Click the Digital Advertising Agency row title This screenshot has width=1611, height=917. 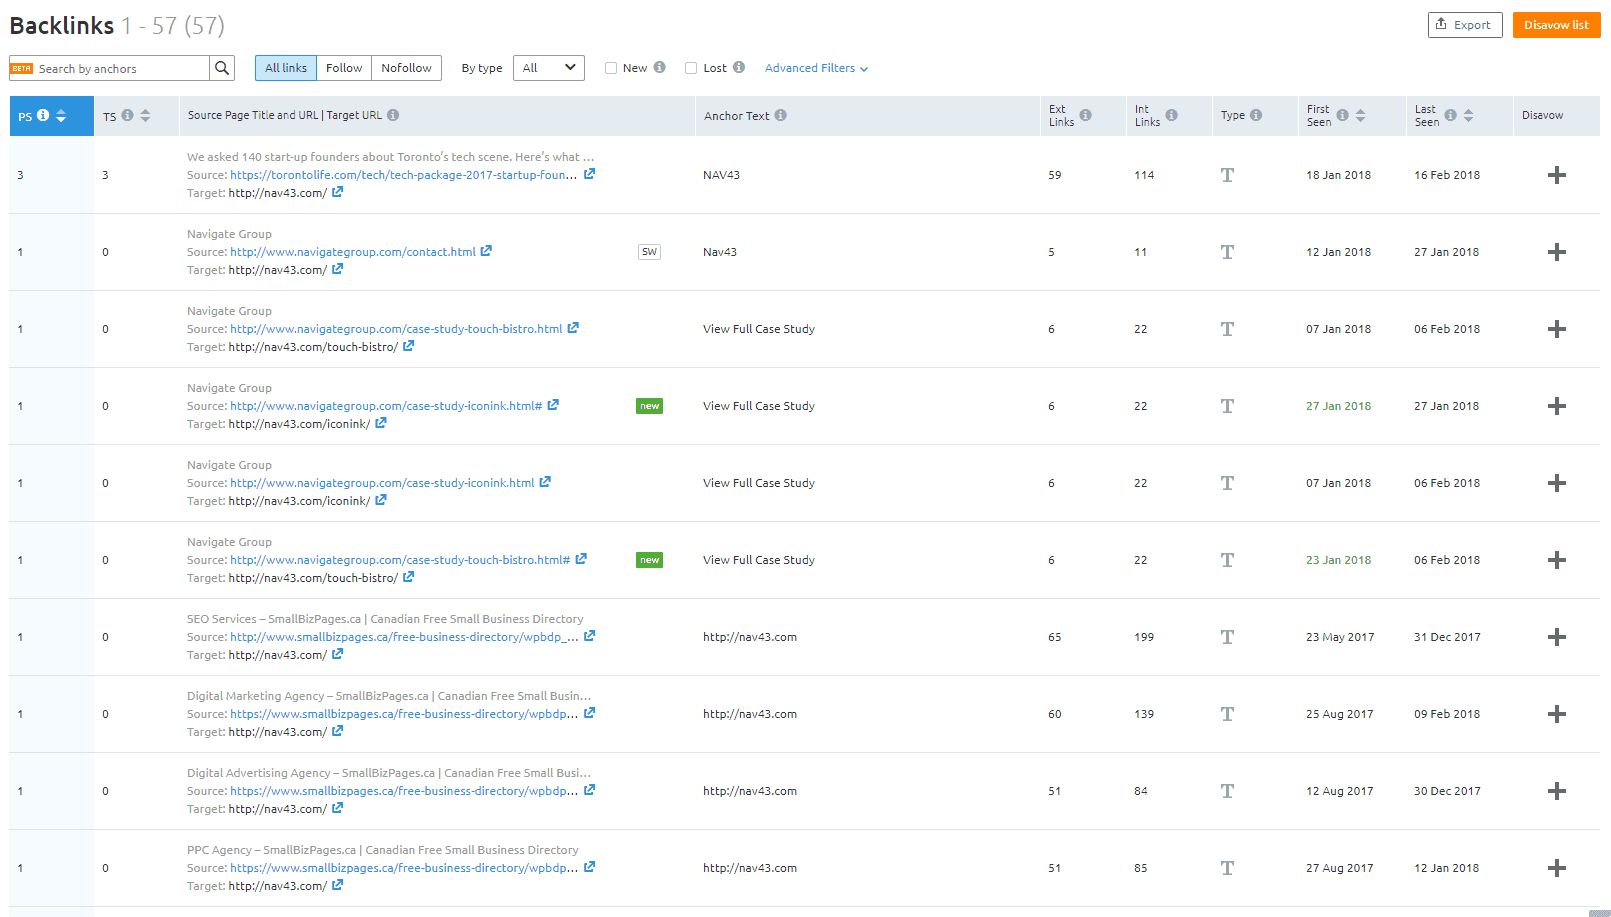tap(389, 773)
